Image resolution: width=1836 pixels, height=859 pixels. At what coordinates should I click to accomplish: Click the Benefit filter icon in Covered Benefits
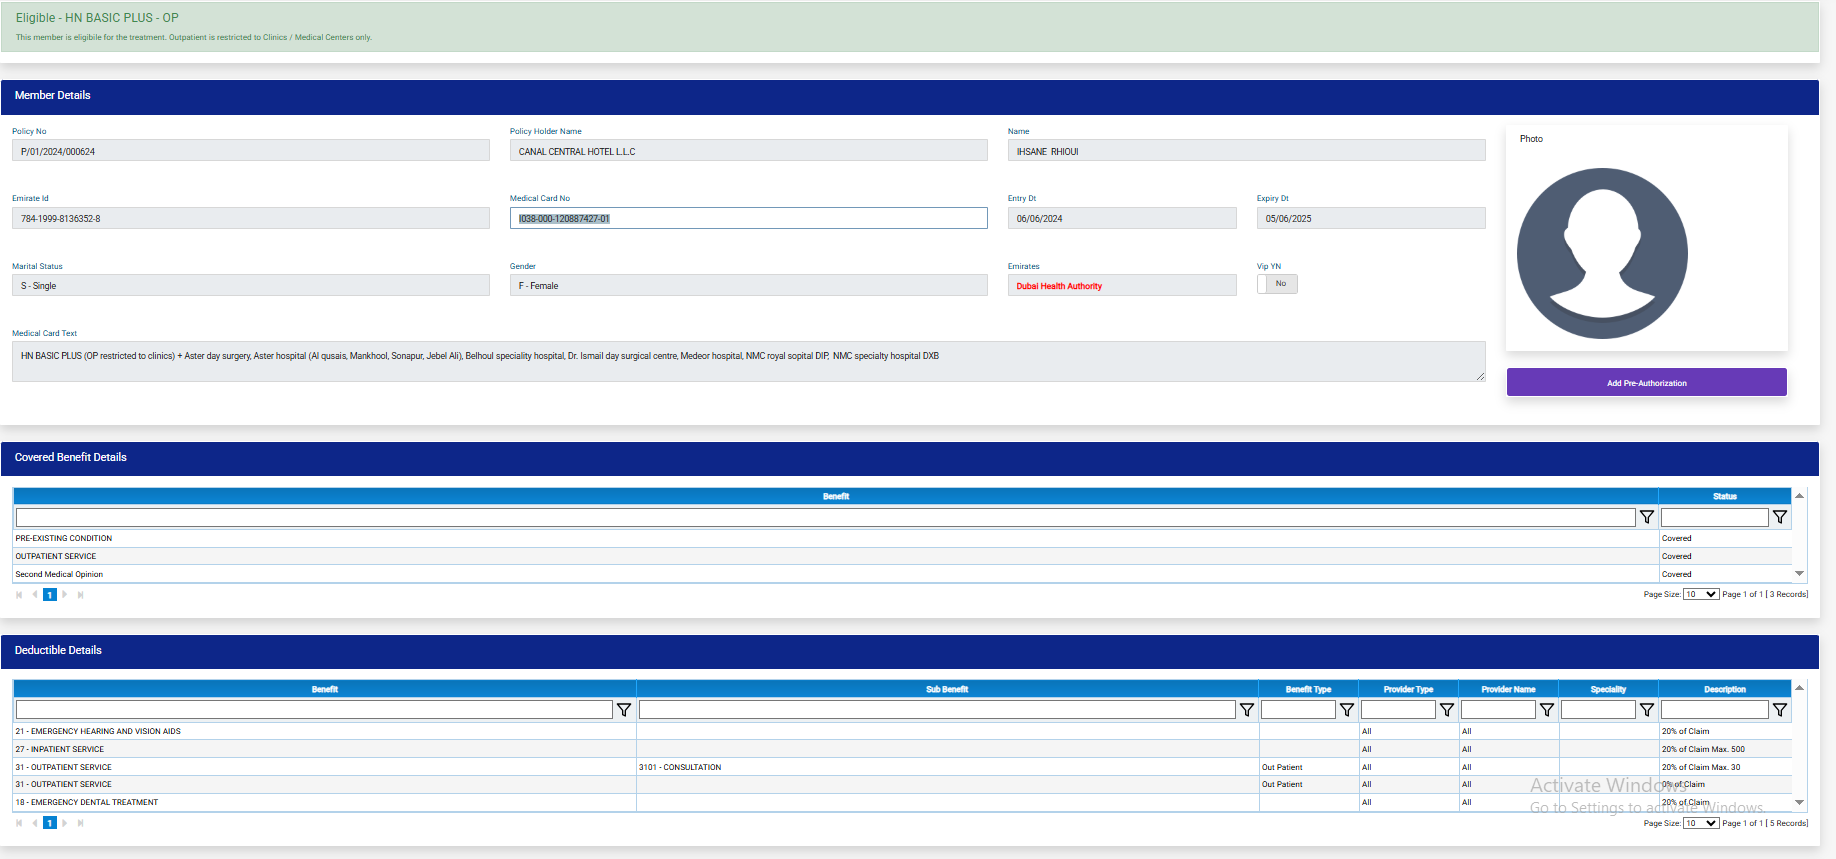point(1647,517)
